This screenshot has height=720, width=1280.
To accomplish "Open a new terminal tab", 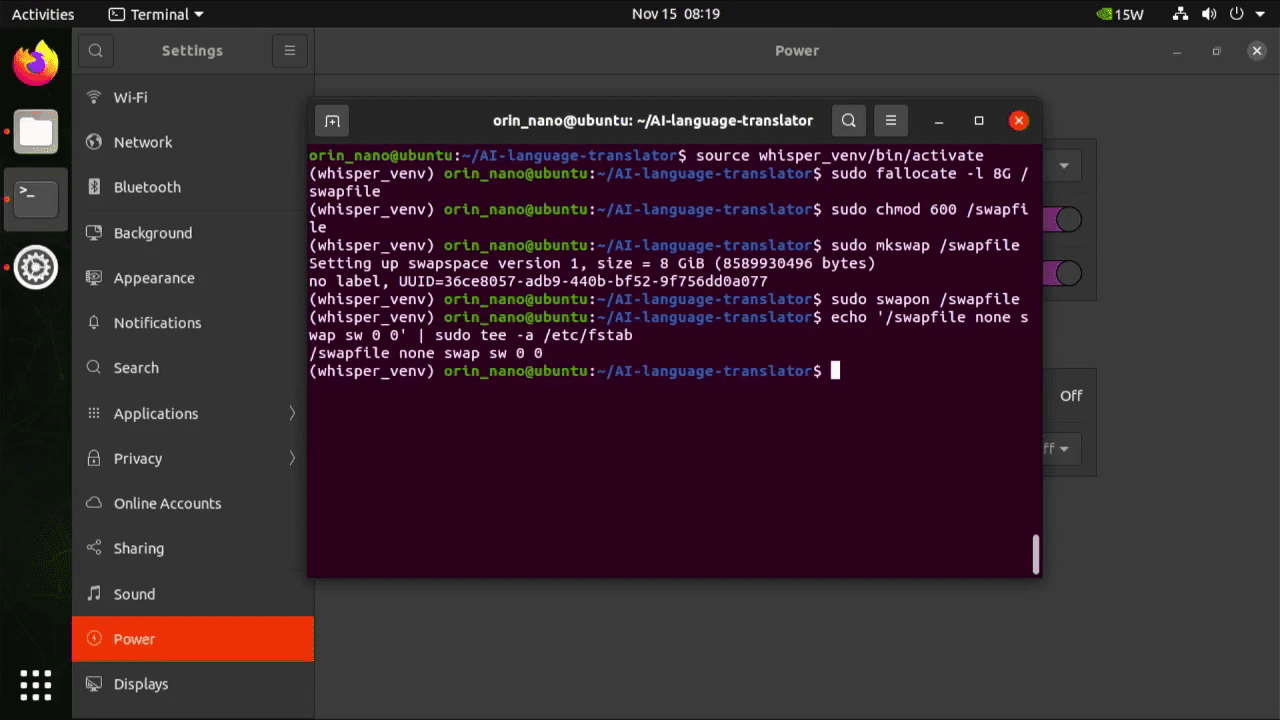I will click(331, 120).
